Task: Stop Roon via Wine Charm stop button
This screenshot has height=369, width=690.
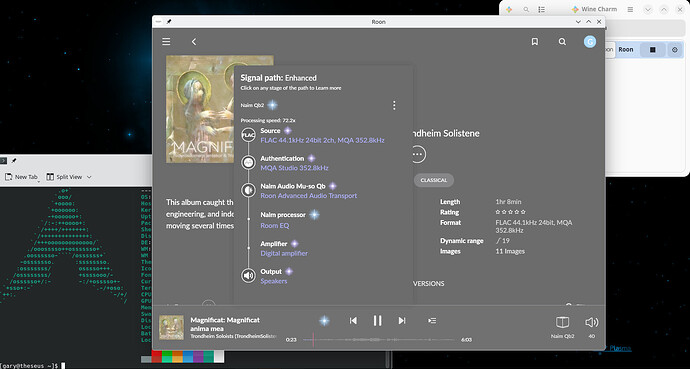Action: [653, 50]
